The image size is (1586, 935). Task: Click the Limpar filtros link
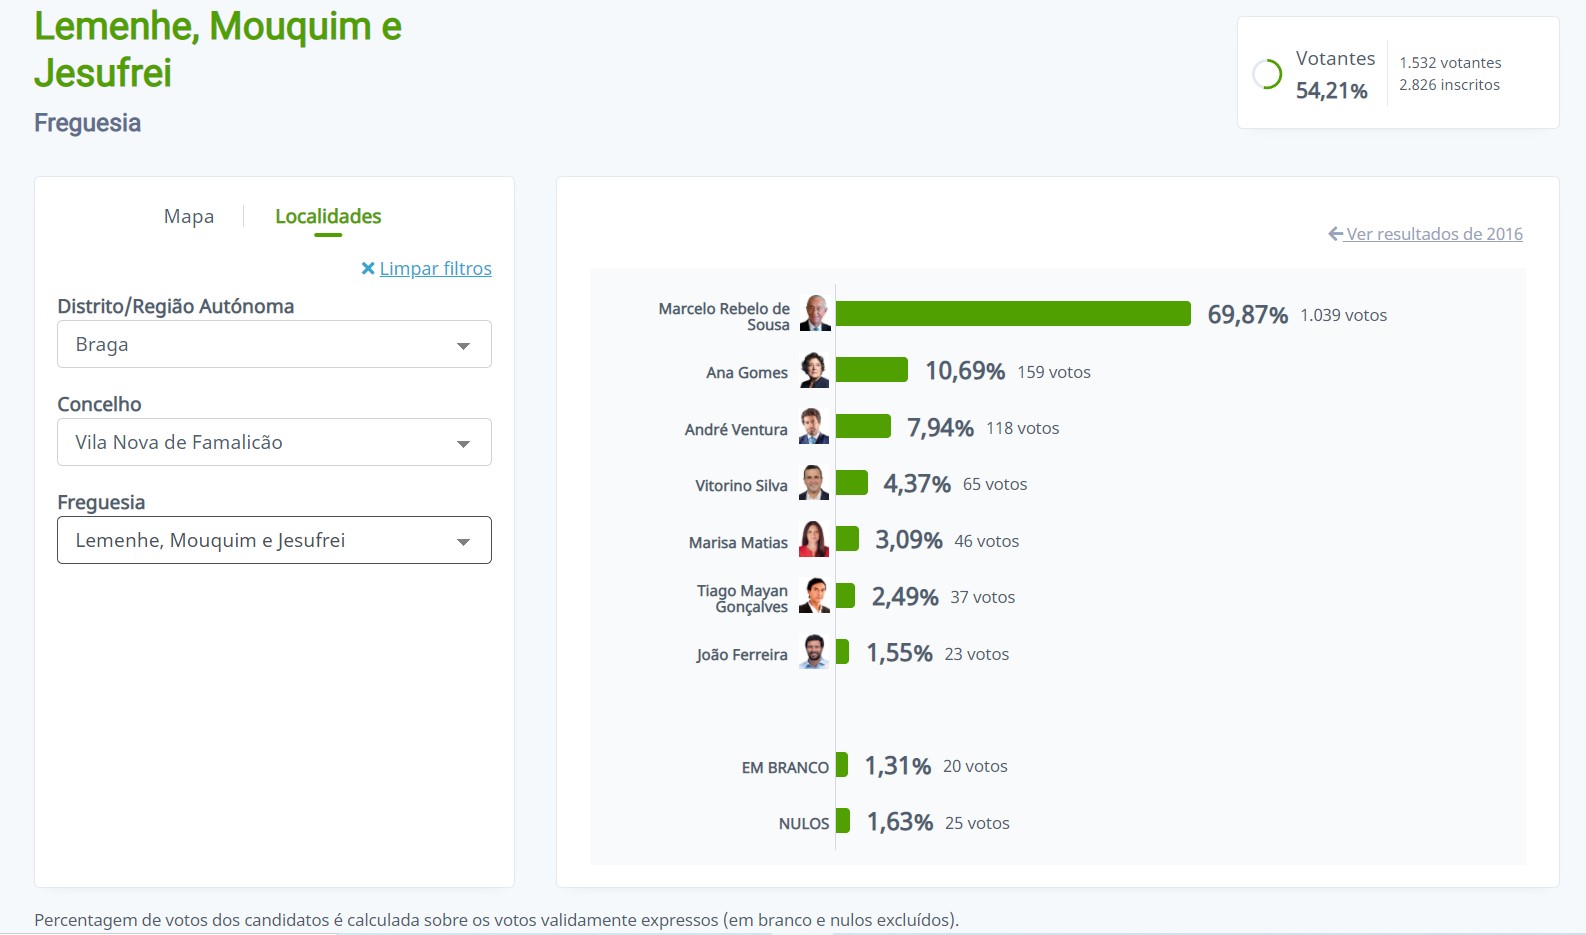pos(435,268)
